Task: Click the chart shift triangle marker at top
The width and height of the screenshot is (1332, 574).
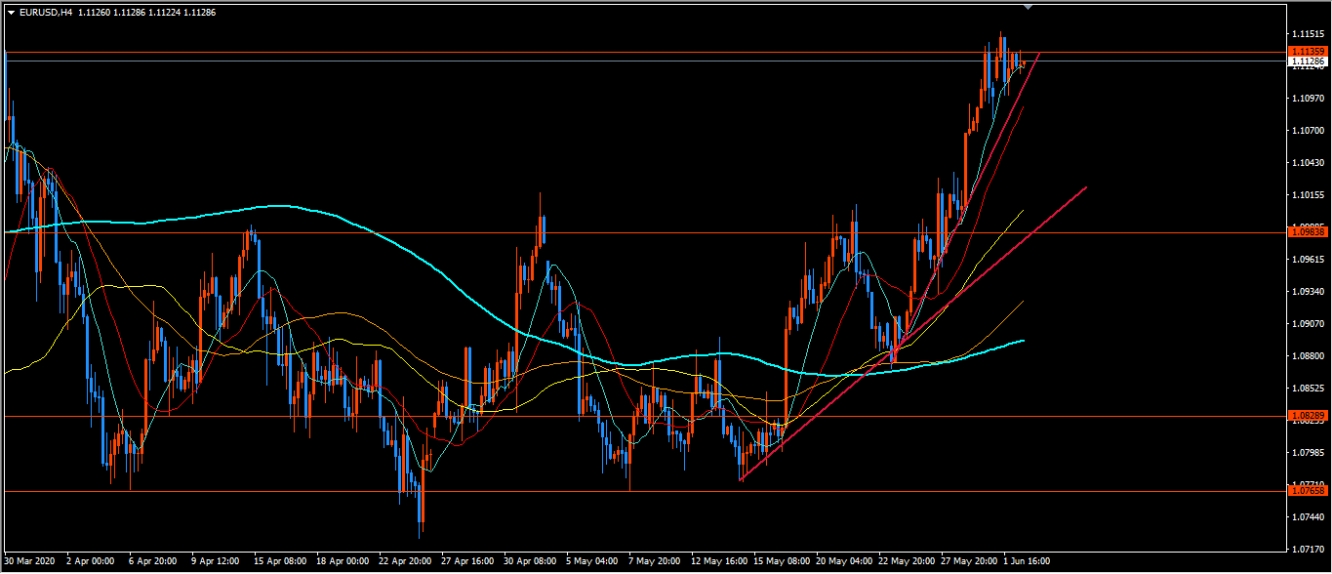Action: (1028, 7)
